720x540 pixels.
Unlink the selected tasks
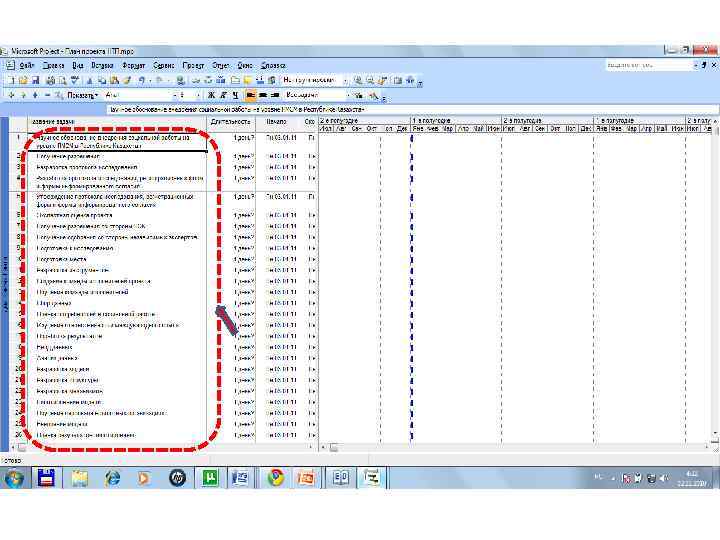tap(208, 80)
